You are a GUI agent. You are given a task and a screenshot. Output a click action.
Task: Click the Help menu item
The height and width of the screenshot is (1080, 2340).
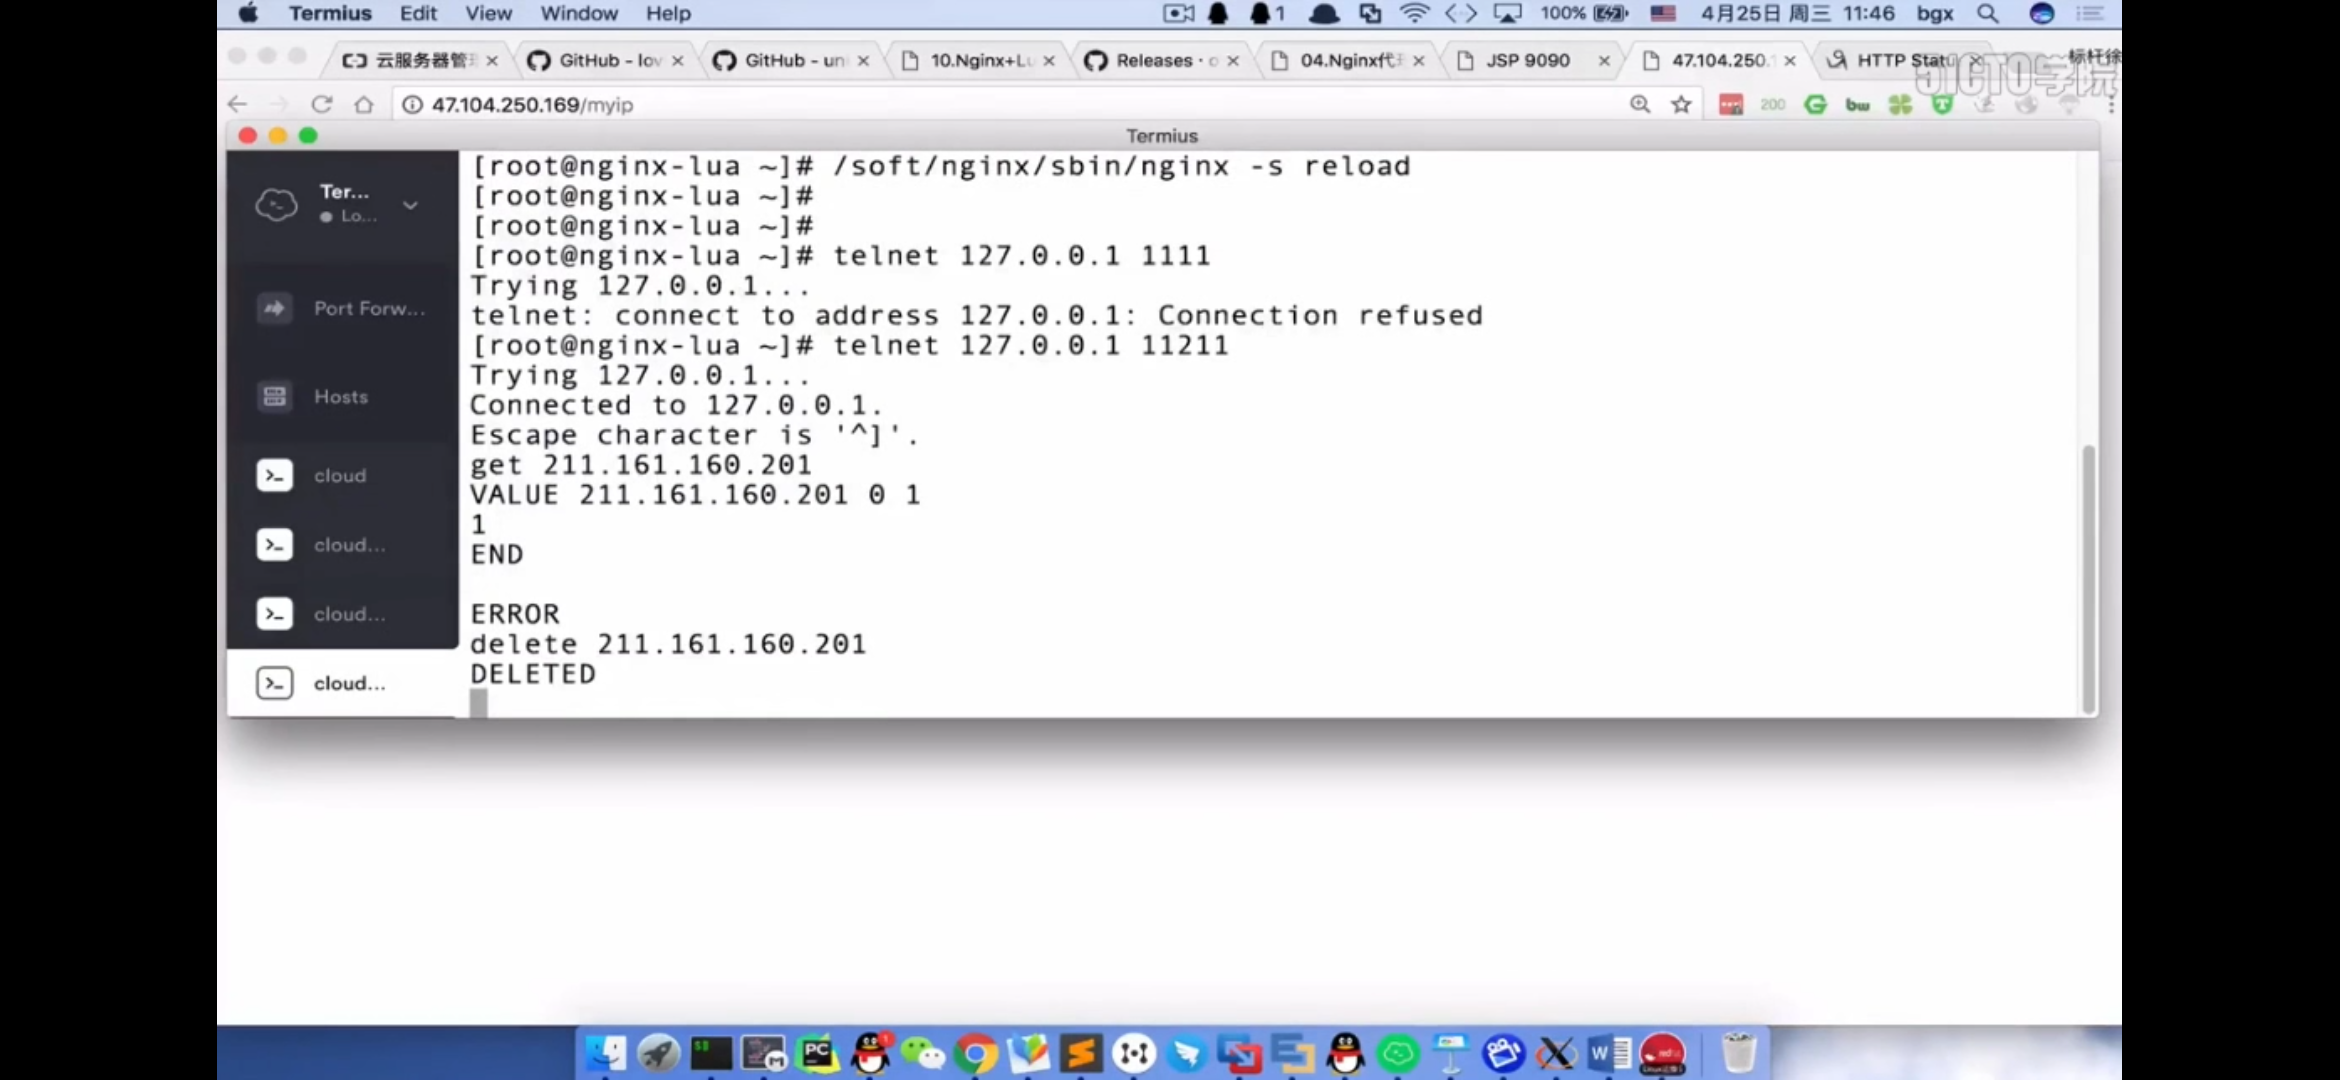point(669,13)
